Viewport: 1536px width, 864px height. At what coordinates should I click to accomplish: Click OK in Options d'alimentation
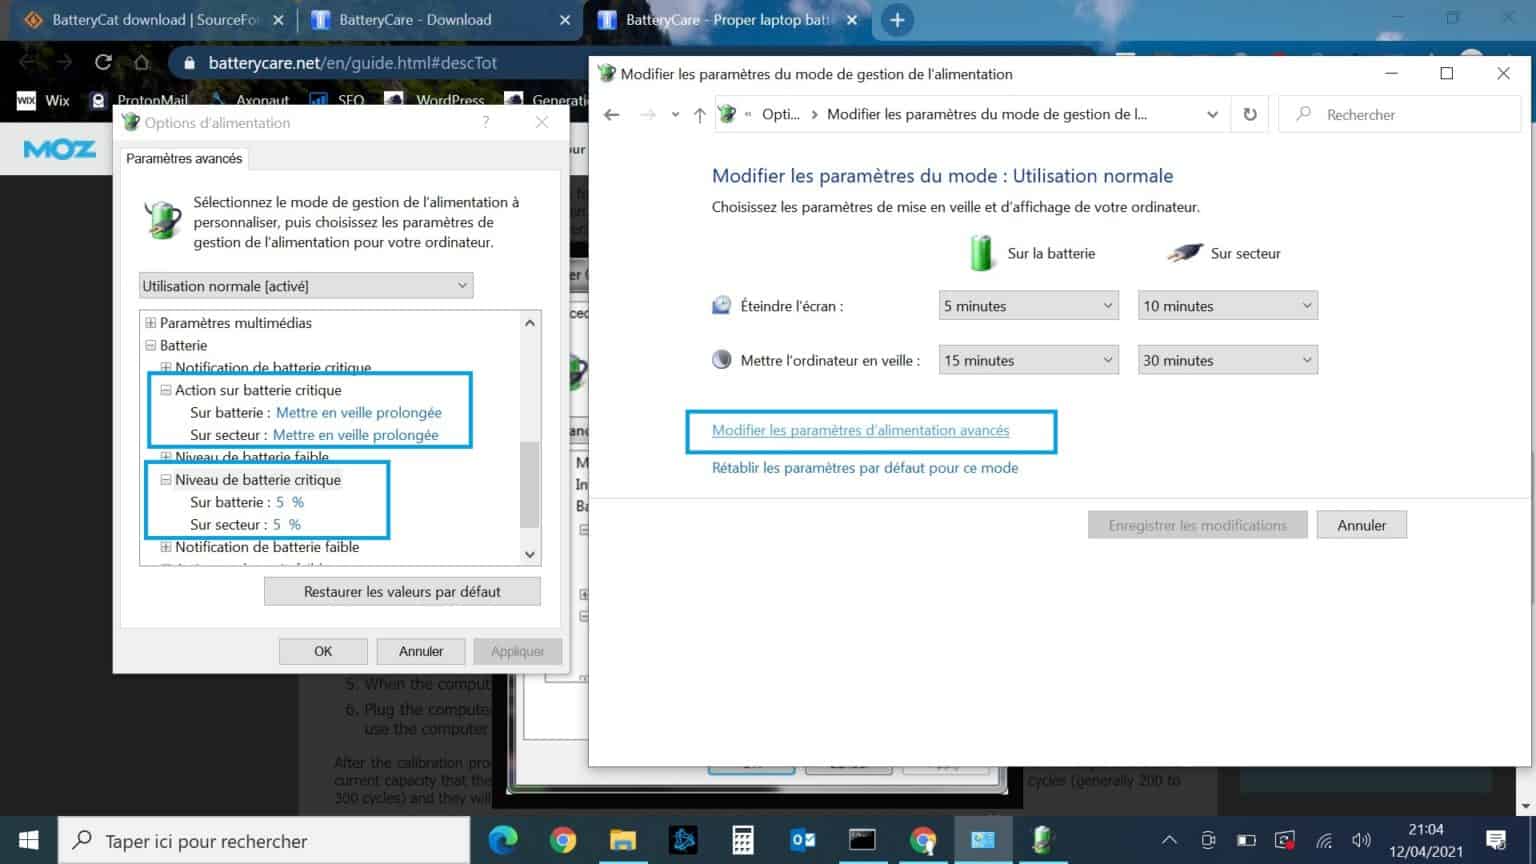(323, 651)
